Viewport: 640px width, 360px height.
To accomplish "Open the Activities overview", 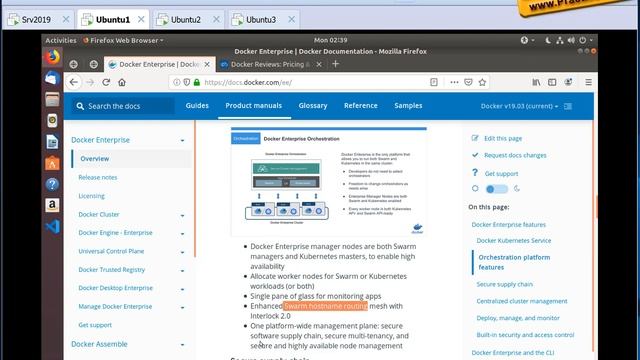I will (x=60, y=40).
